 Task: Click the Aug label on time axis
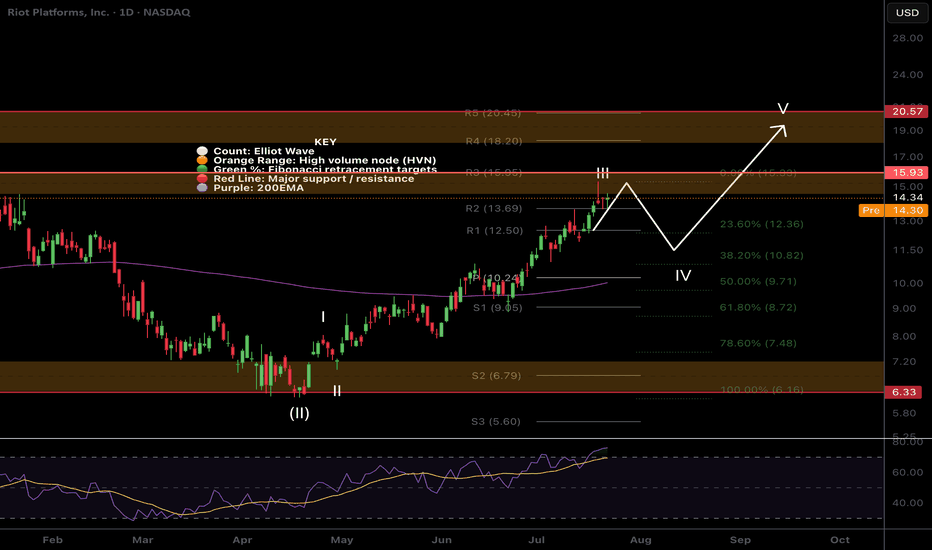(x=641, y=540)
